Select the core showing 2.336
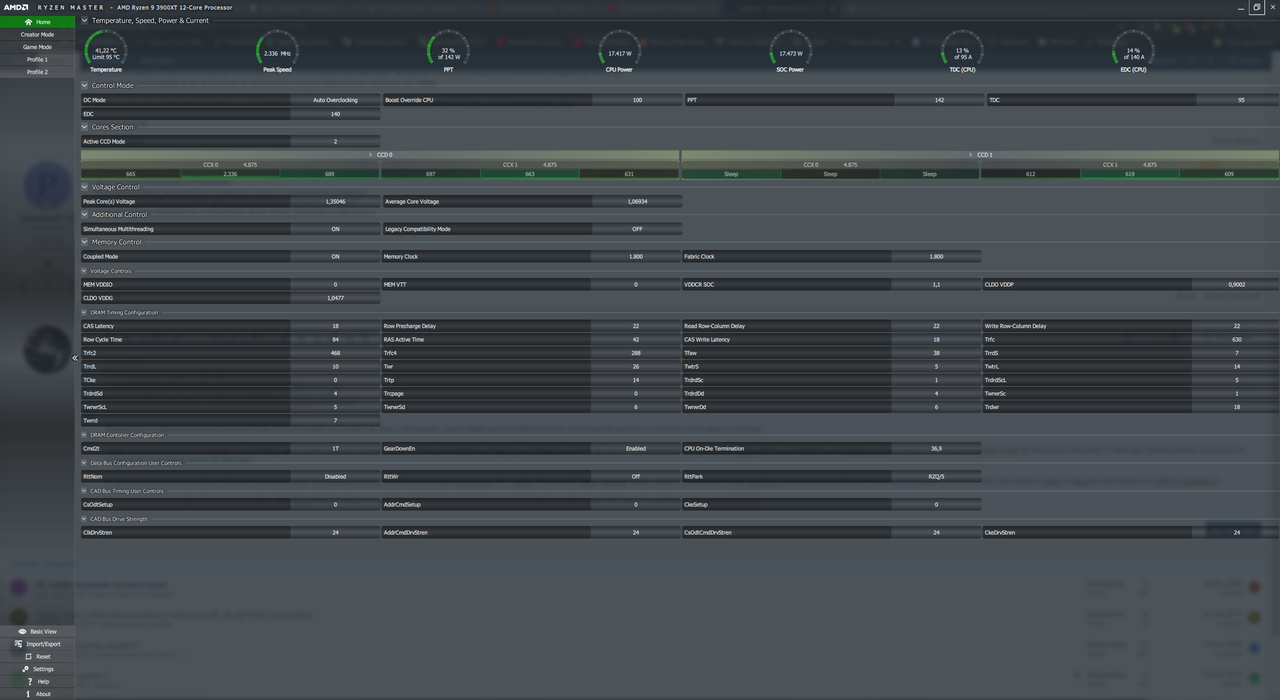This screenshot has width=1280, height=700. click(230, 174)
